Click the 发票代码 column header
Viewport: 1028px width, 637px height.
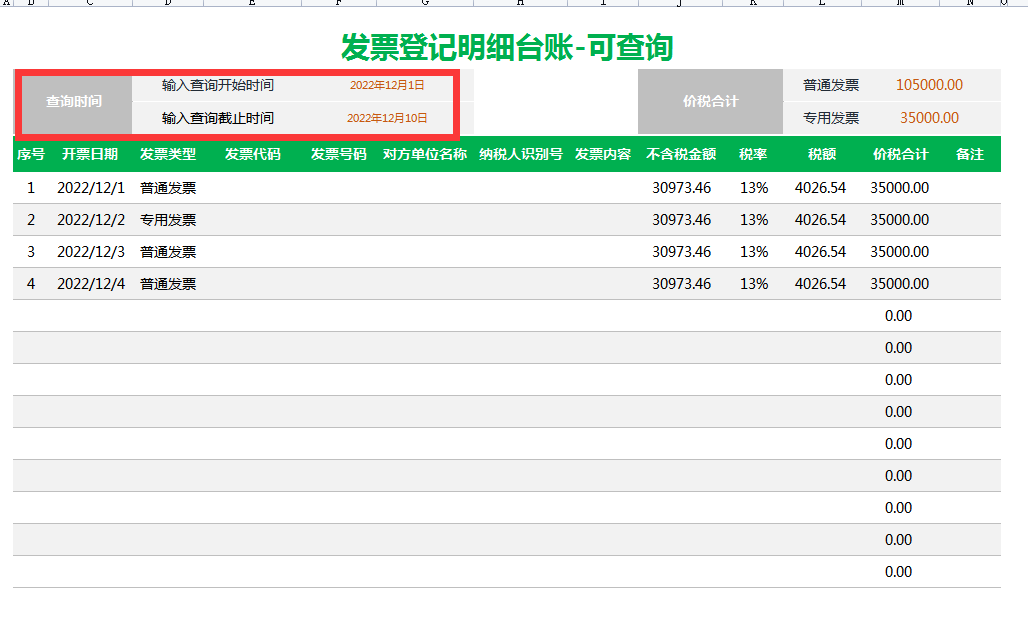[252, 154]
